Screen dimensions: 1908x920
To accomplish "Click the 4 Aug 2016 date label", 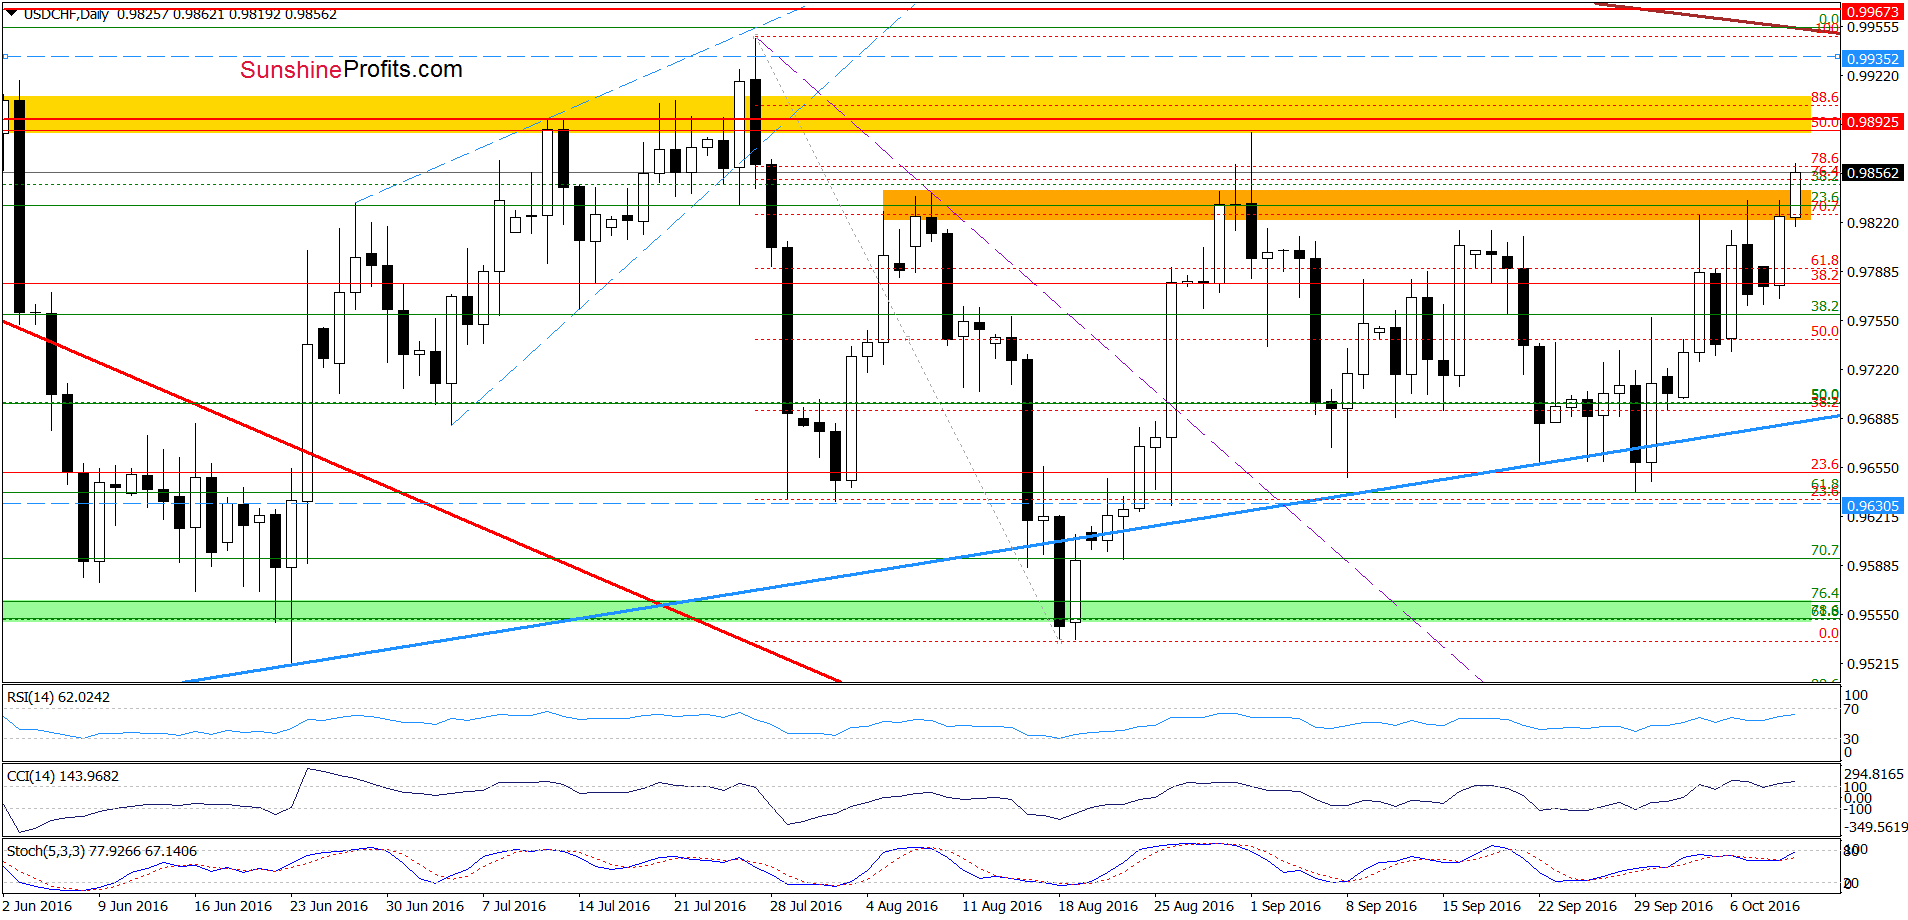I will 902,906.
